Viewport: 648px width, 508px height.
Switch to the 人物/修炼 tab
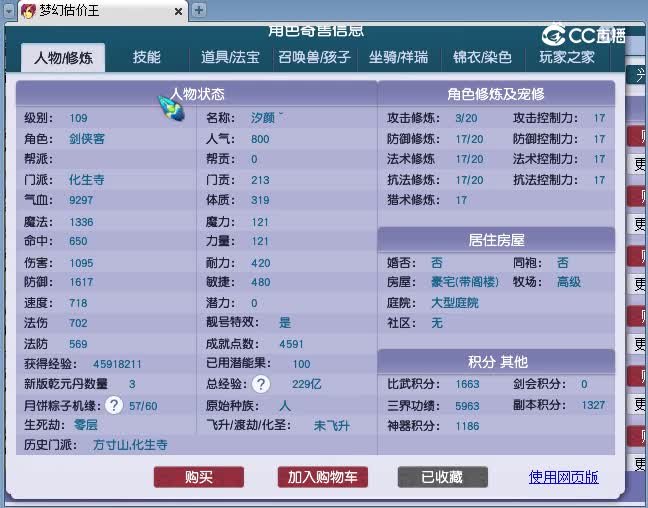click(63, 57)
